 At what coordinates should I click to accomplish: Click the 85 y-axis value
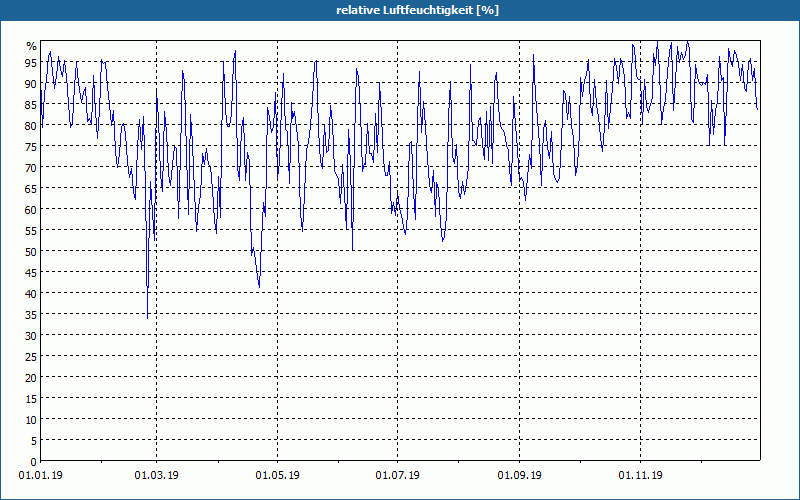point(31,104)
